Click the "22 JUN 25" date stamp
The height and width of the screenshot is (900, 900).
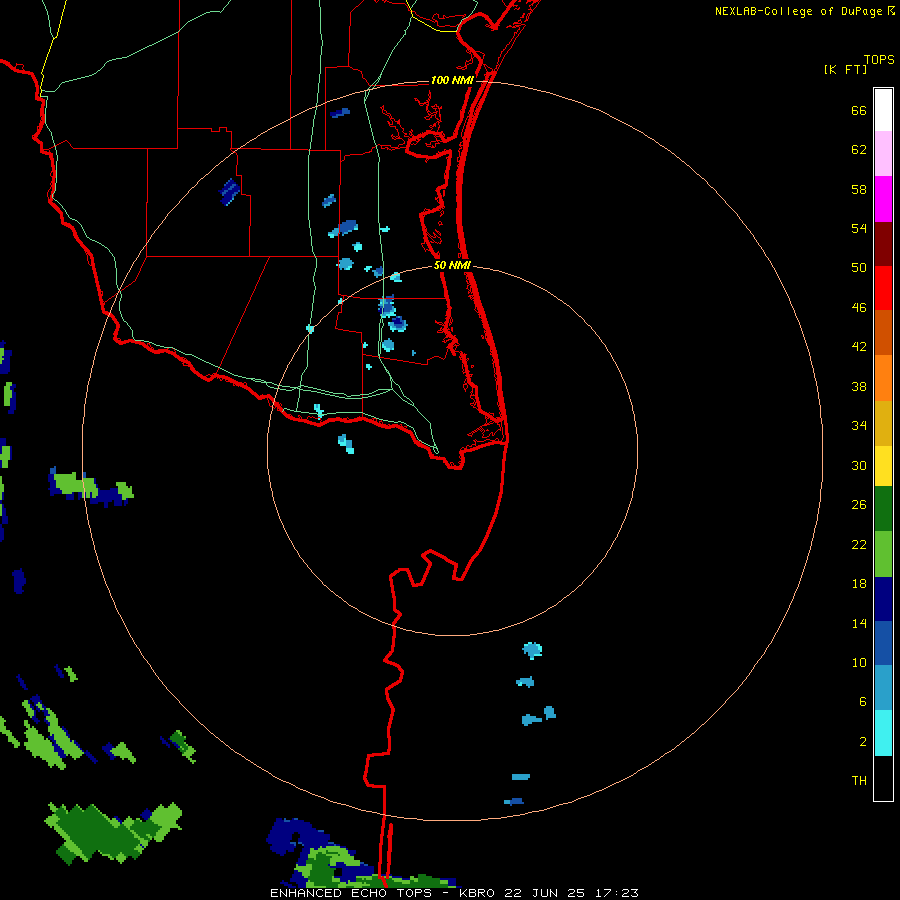545,893
